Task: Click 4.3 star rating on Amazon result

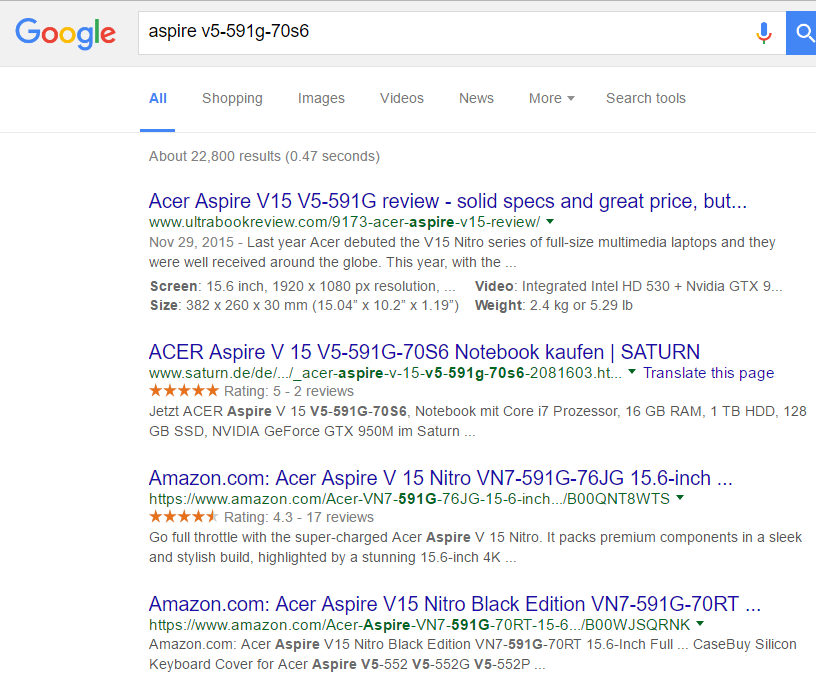Action: [x=184, y=516]
